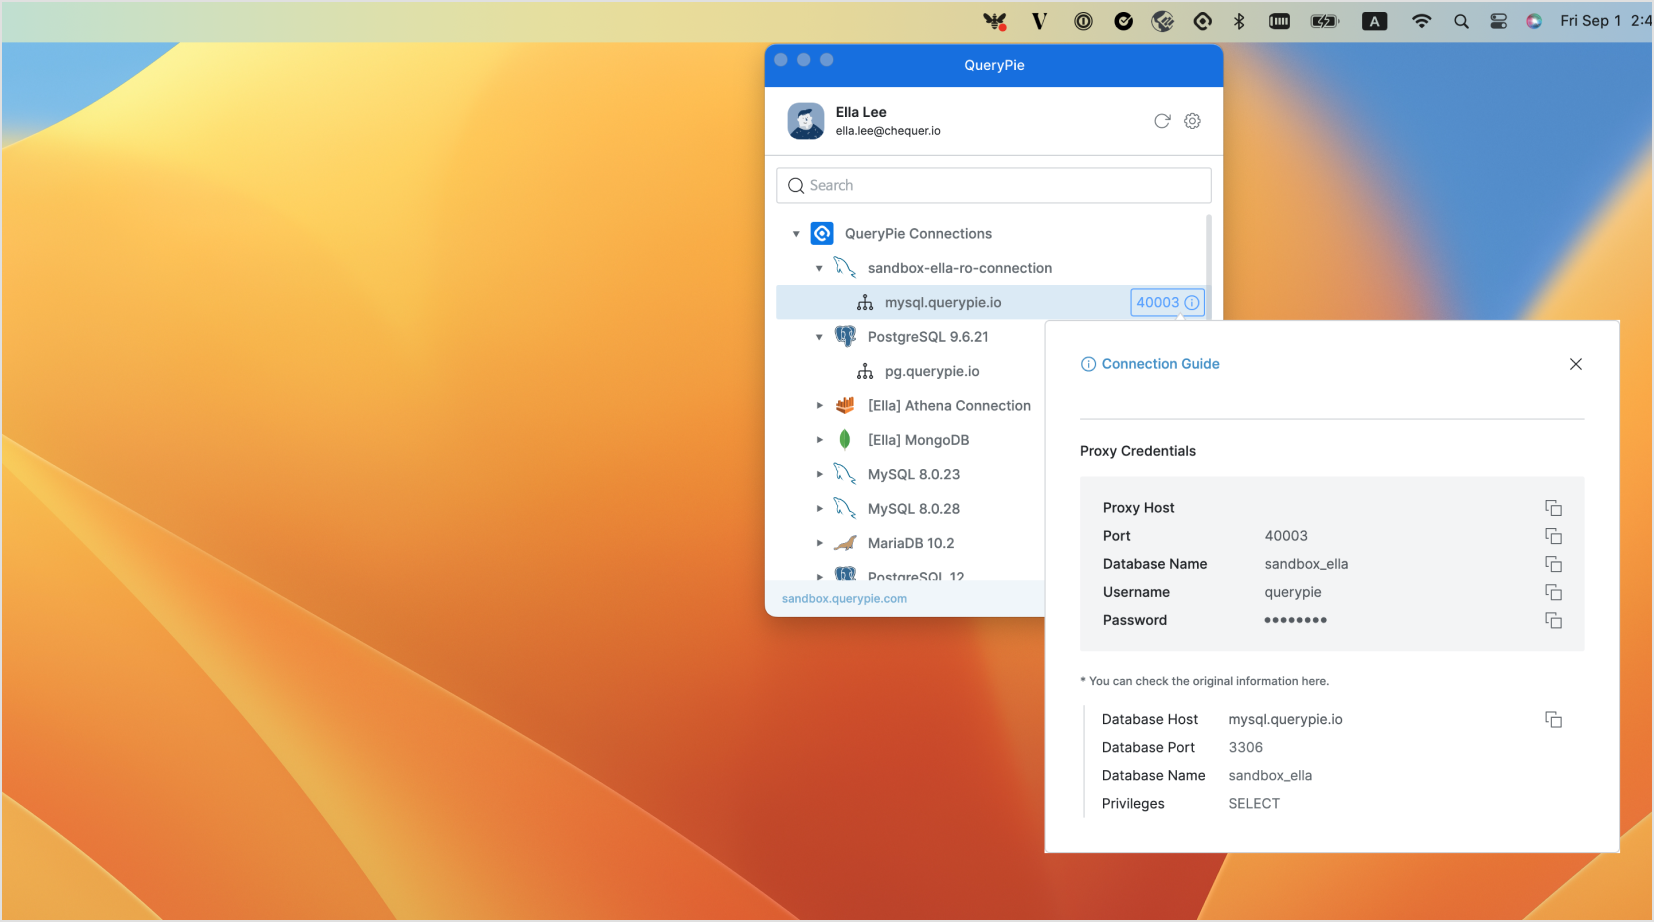
Task: Click sandbox-ella-ro-connection label
Action: [960, 268]
